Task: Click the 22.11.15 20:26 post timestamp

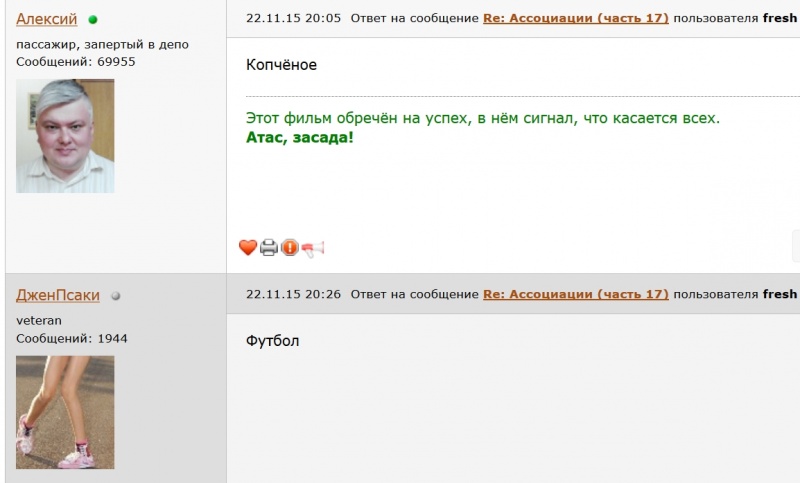Action: 293,294
